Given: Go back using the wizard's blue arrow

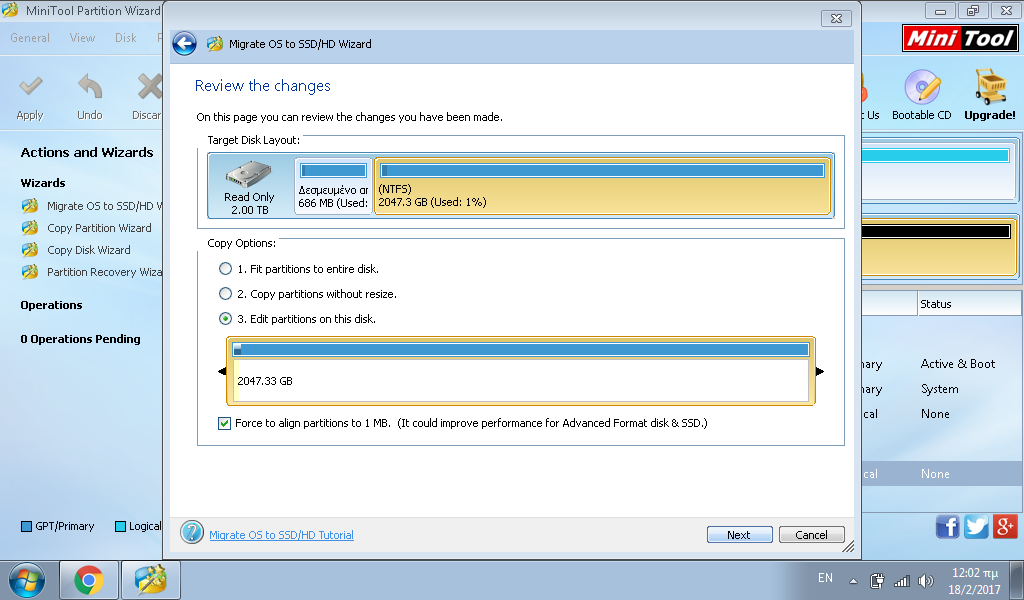Looking at the screenshot, I should tap(184, 44).
